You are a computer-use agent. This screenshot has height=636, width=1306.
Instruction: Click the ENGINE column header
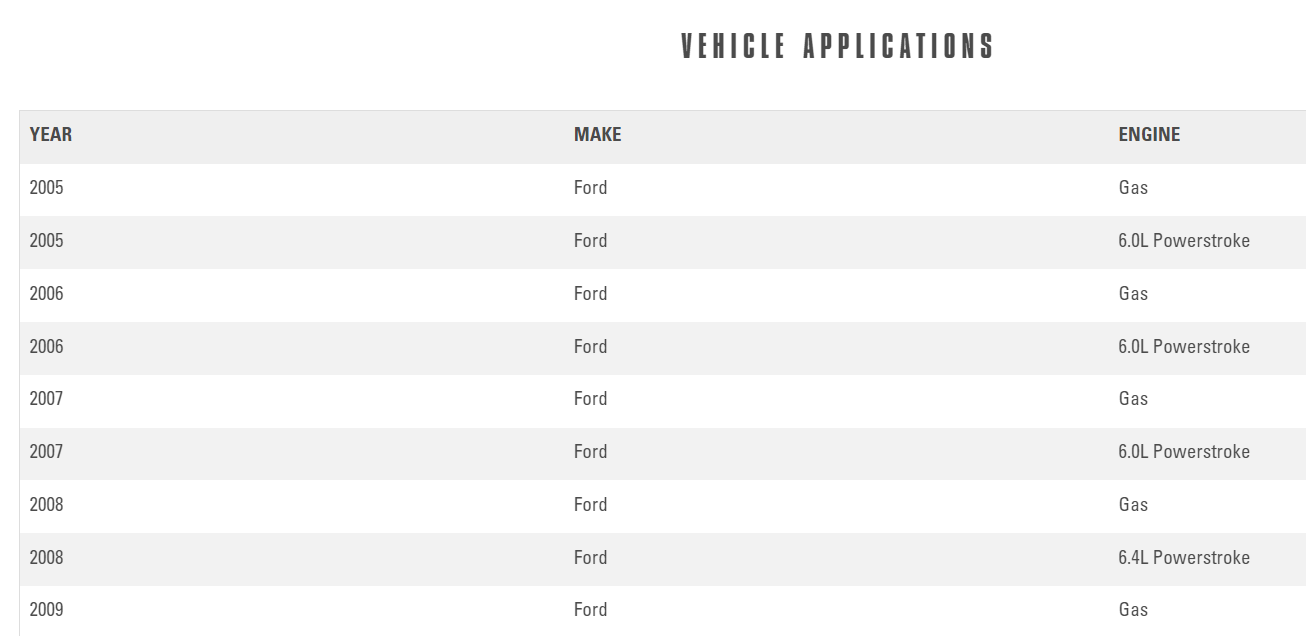point(1149,135)
